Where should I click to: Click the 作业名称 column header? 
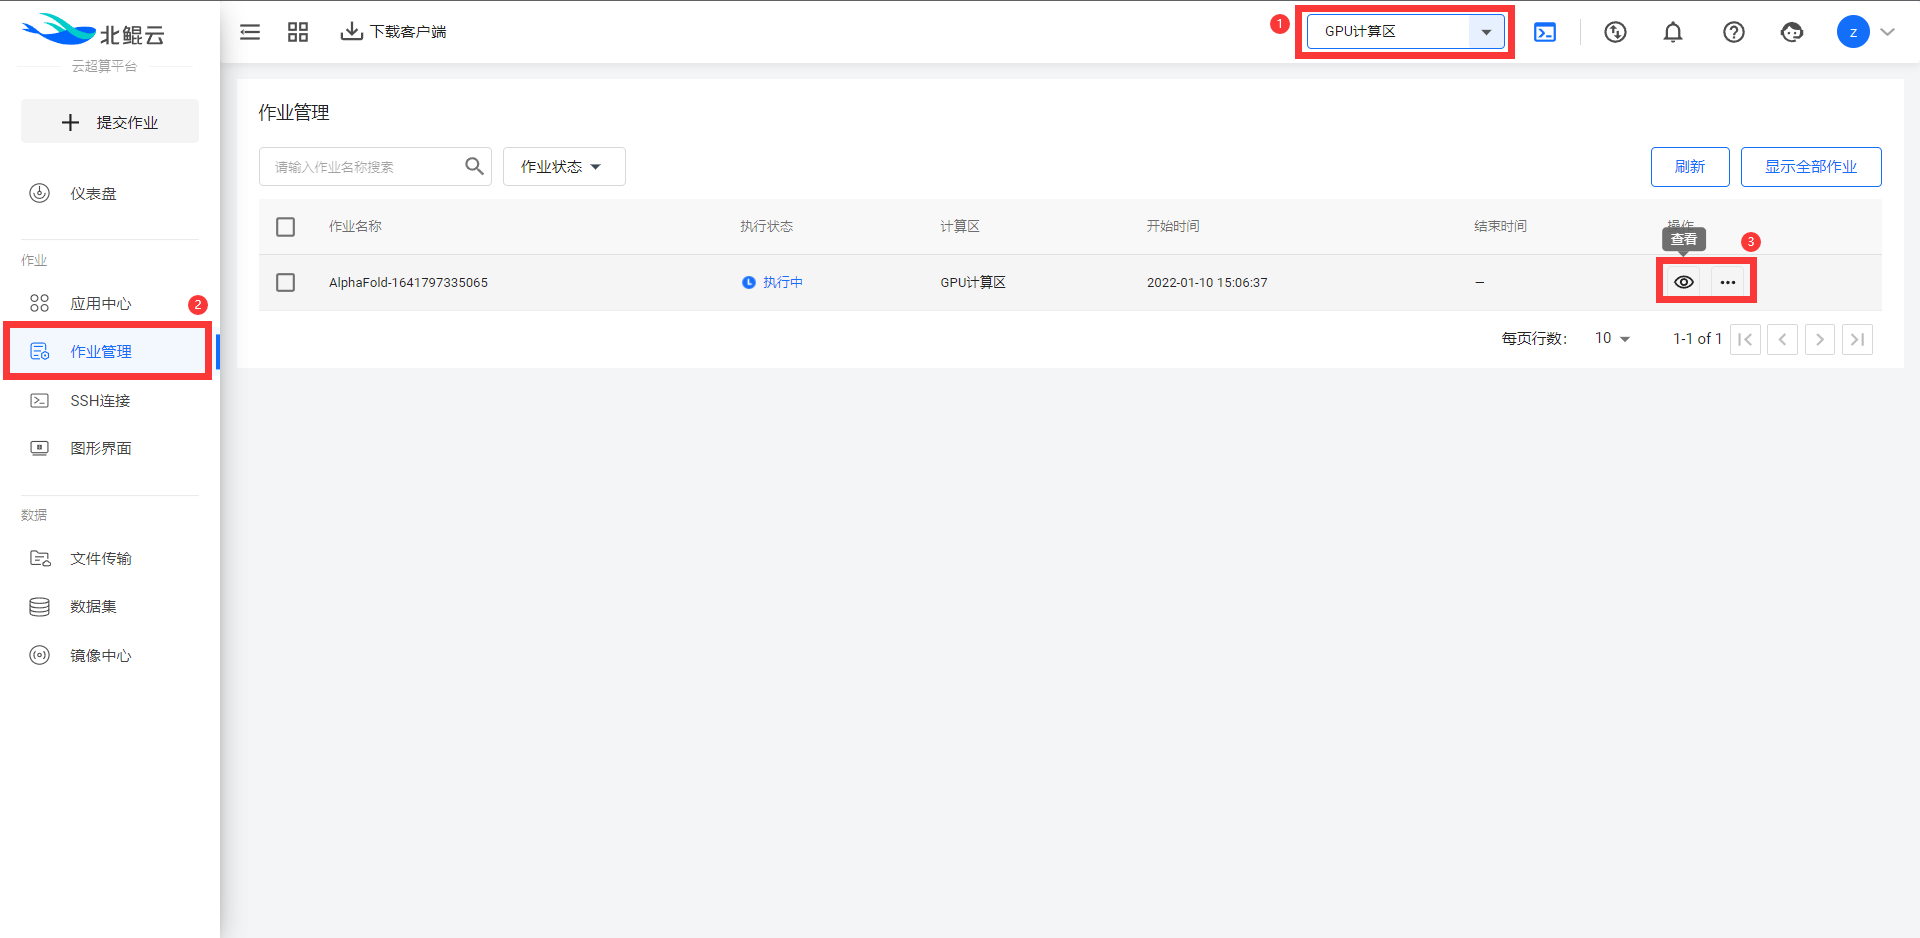pyautogui.click(x=355, y=227)
